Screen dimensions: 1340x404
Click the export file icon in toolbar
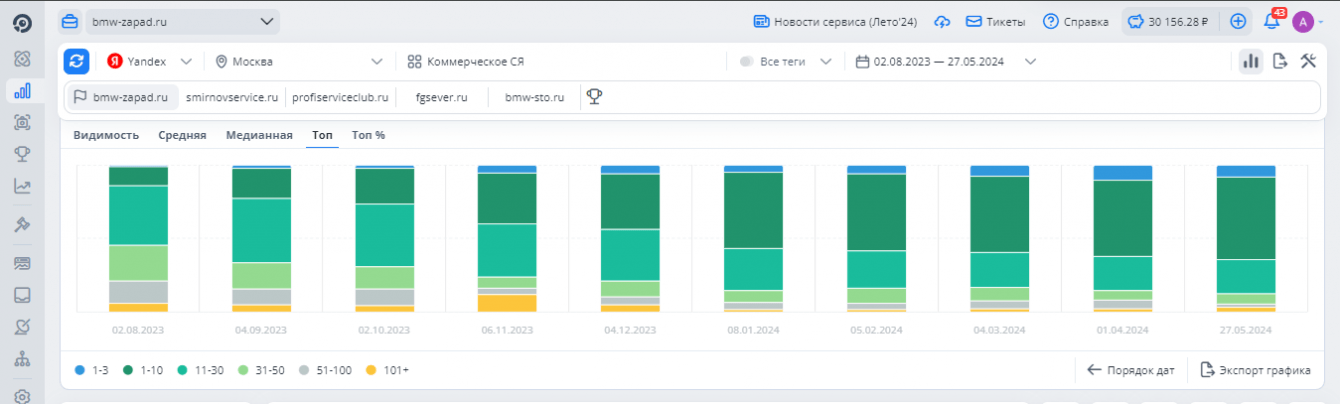coord(1279,61)
